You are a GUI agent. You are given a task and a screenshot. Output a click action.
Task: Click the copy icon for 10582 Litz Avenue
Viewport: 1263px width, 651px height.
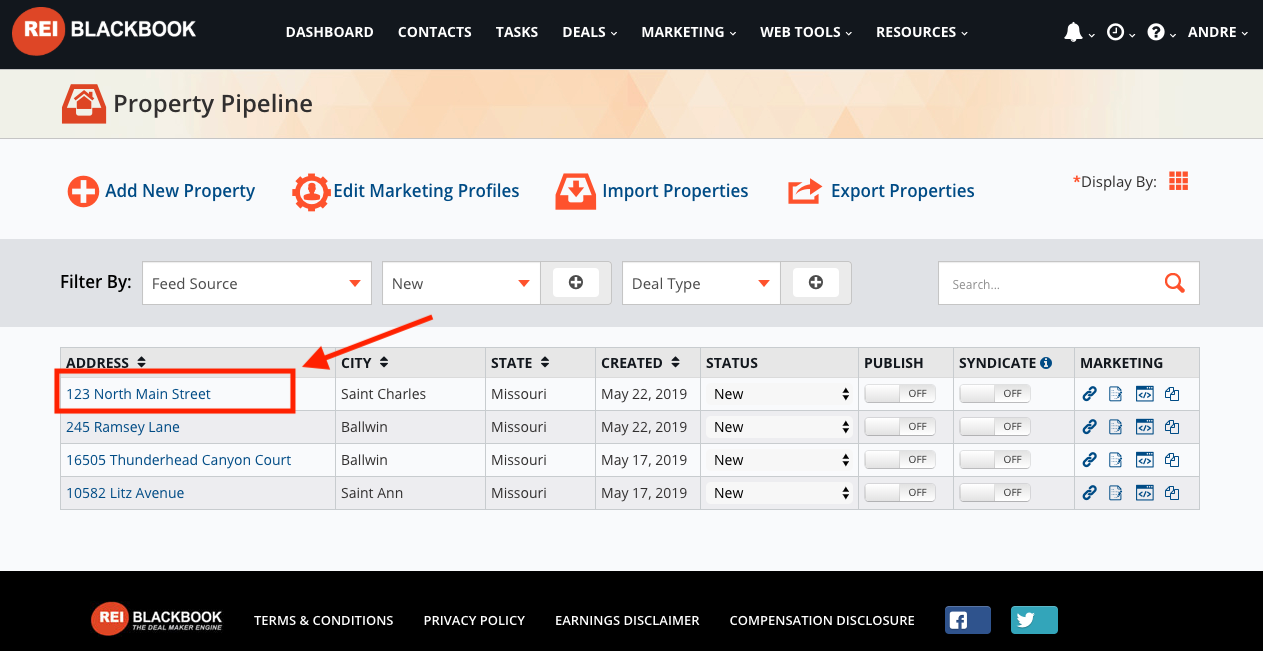click(1172, 493)
